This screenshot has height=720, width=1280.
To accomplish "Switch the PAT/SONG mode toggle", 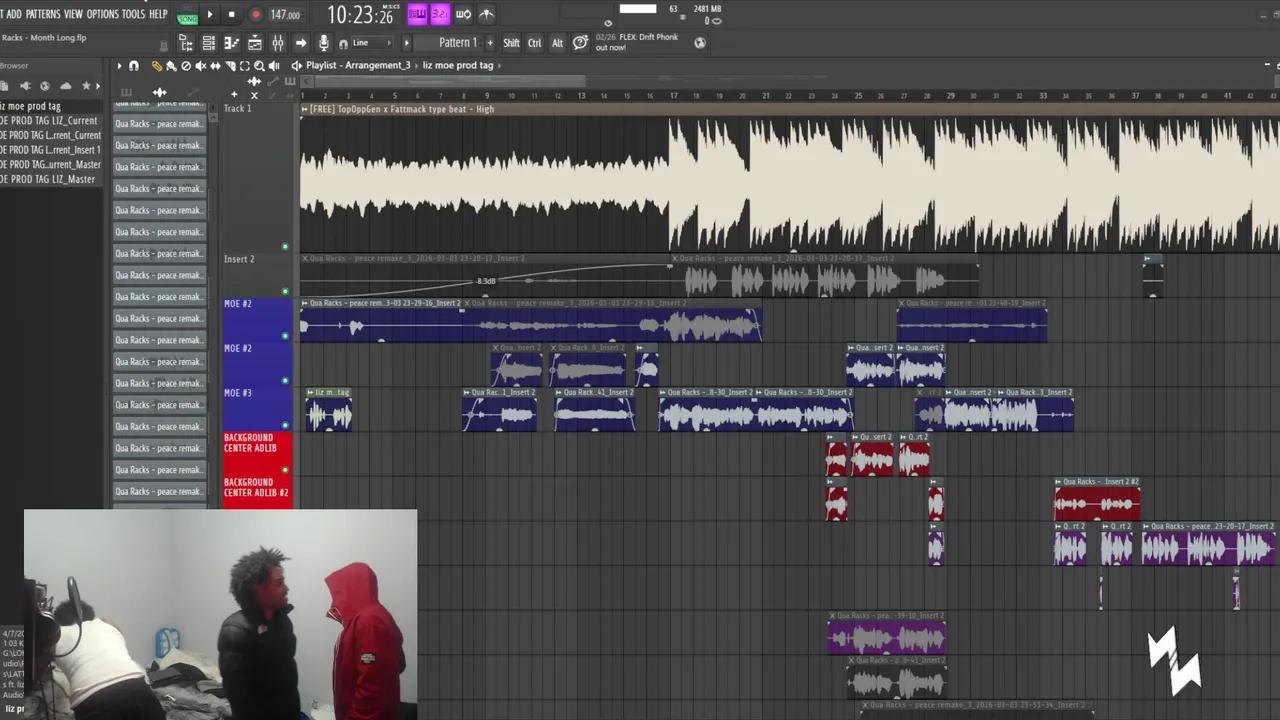I will 187,15.
